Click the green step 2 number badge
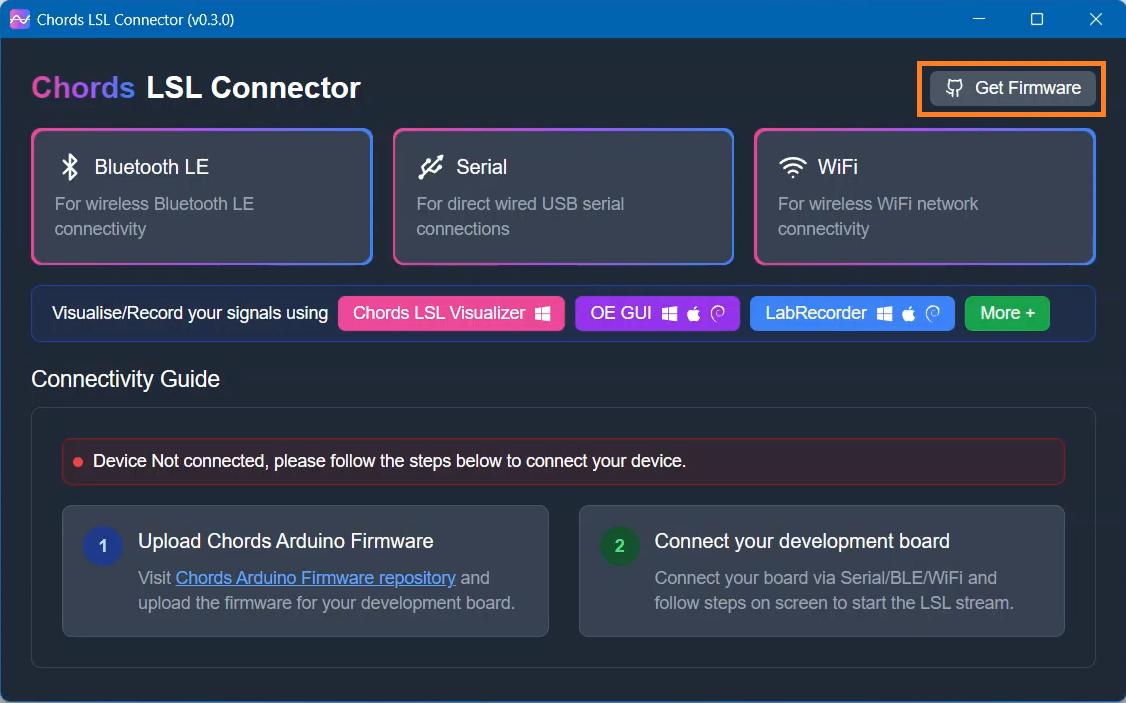Viewport: 1126px width, 703px height. 619,546
